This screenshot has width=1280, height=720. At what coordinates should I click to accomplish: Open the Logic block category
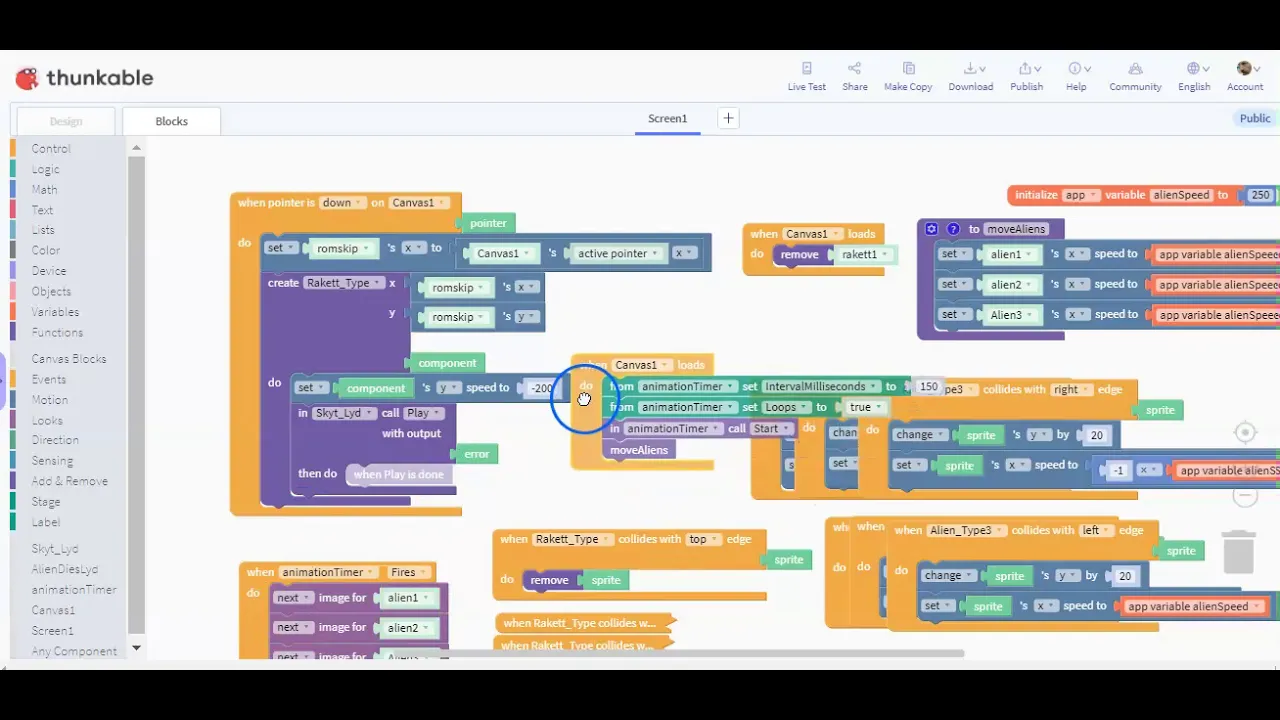click(46, 169)
